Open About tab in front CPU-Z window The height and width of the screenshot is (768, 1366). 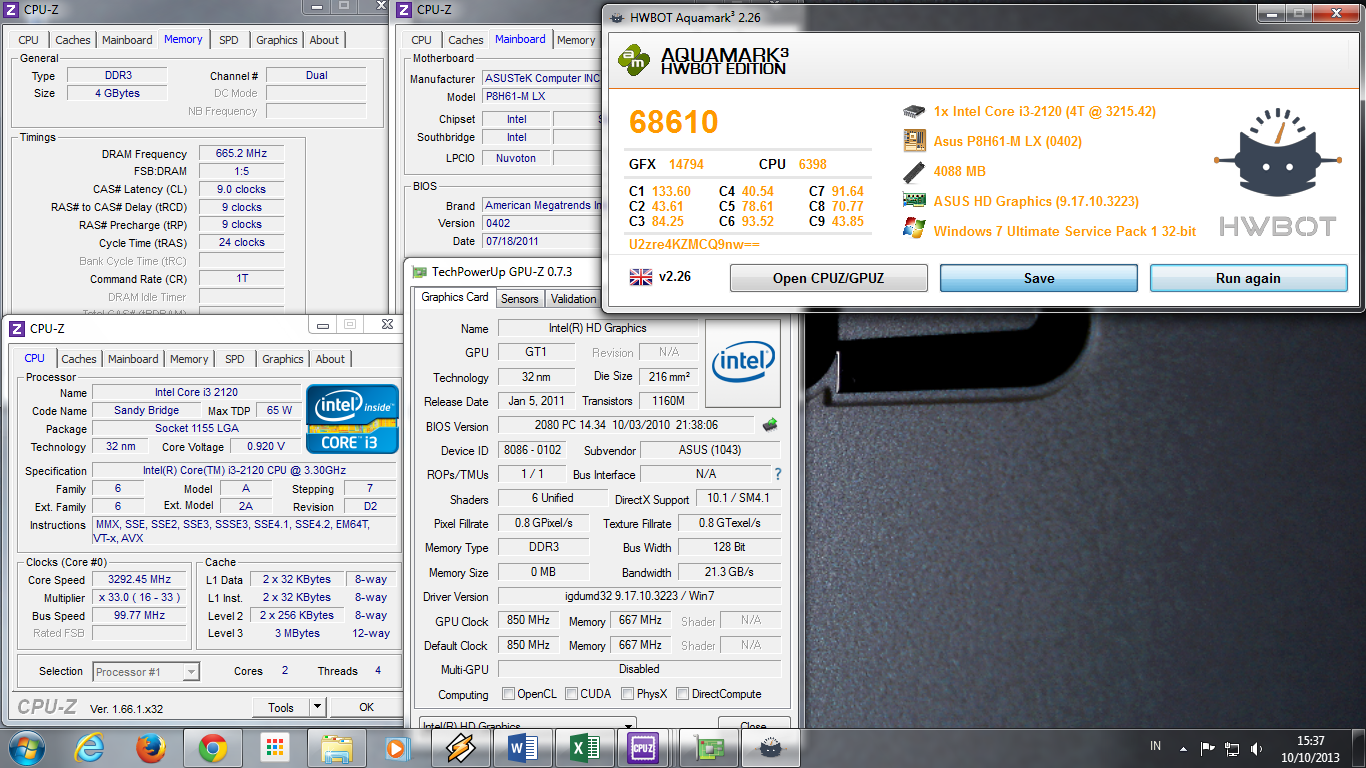(330, 359)
